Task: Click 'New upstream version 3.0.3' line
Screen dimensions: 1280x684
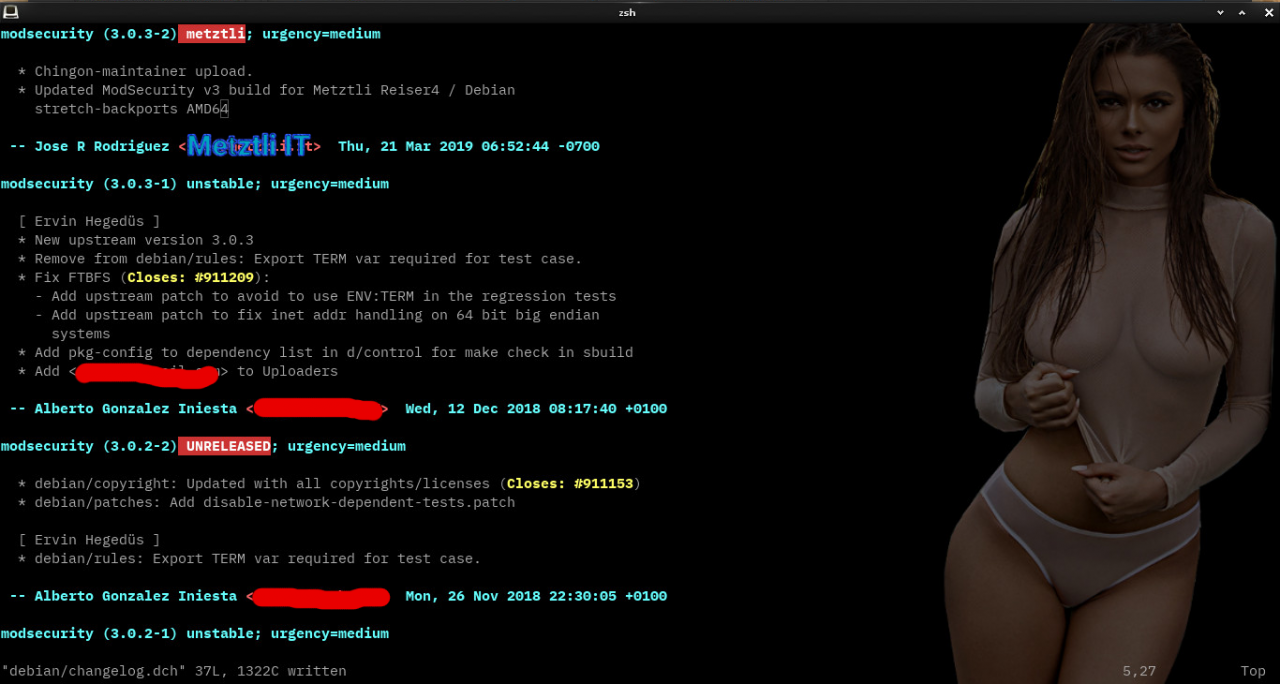Action: 135,240
